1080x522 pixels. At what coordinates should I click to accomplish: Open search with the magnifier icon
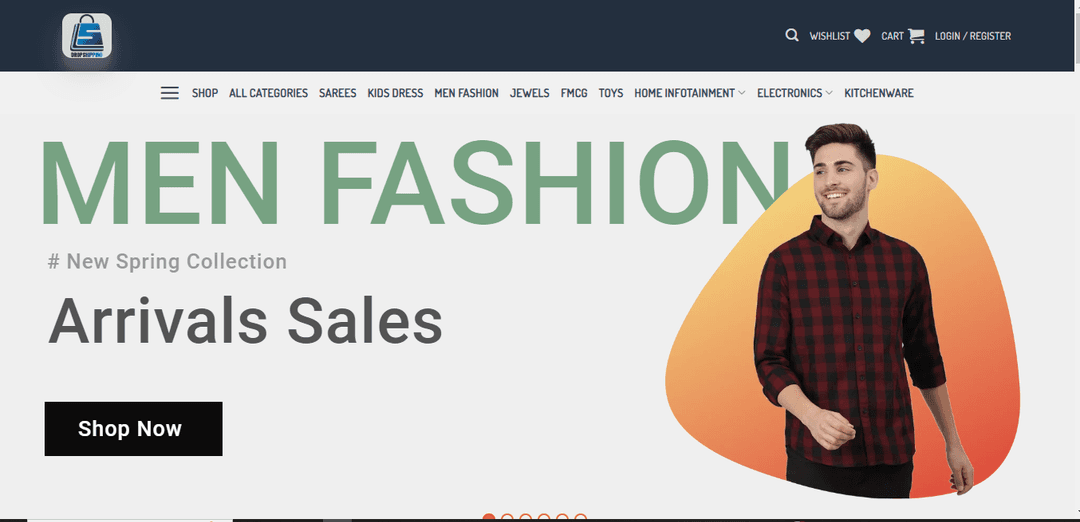pyautogui.click(x=792, y=35)
